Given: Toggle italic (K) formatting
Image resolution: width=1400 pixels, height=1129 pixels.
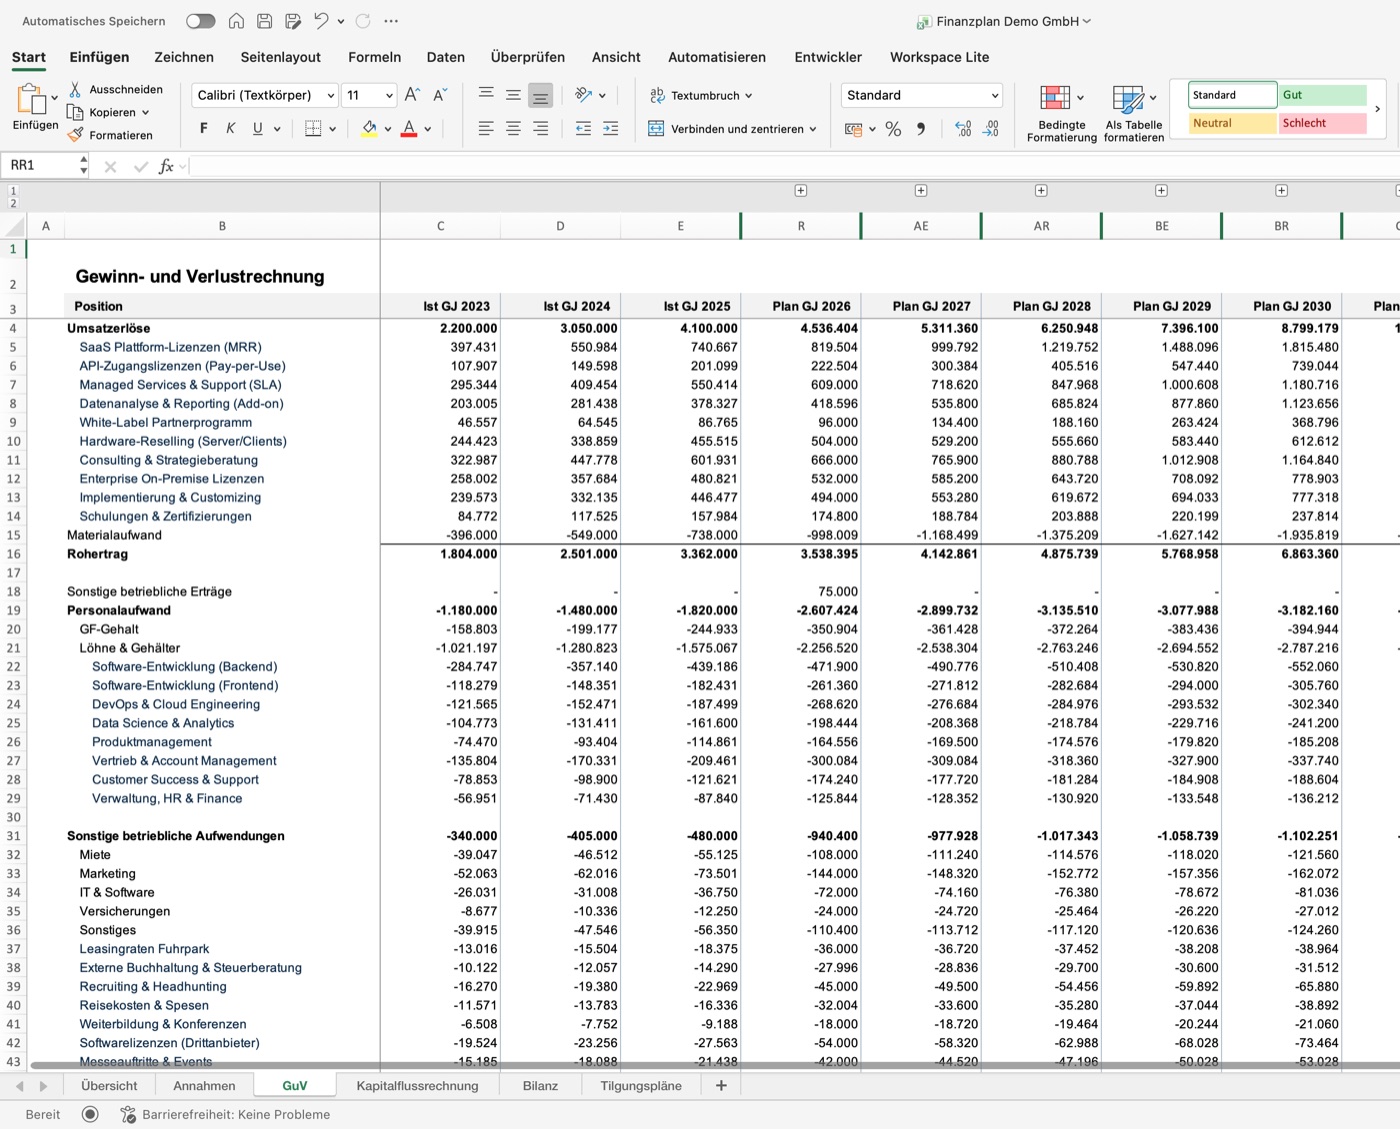Looking at the screenshot, I should coord(231,128).
